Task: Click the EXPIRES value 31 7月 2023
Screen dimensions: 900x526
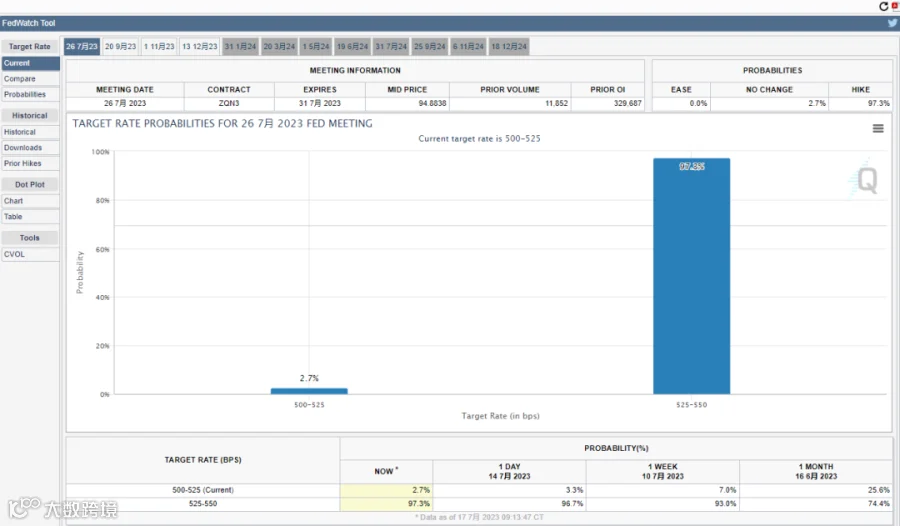Action: [x=320, y=103]
